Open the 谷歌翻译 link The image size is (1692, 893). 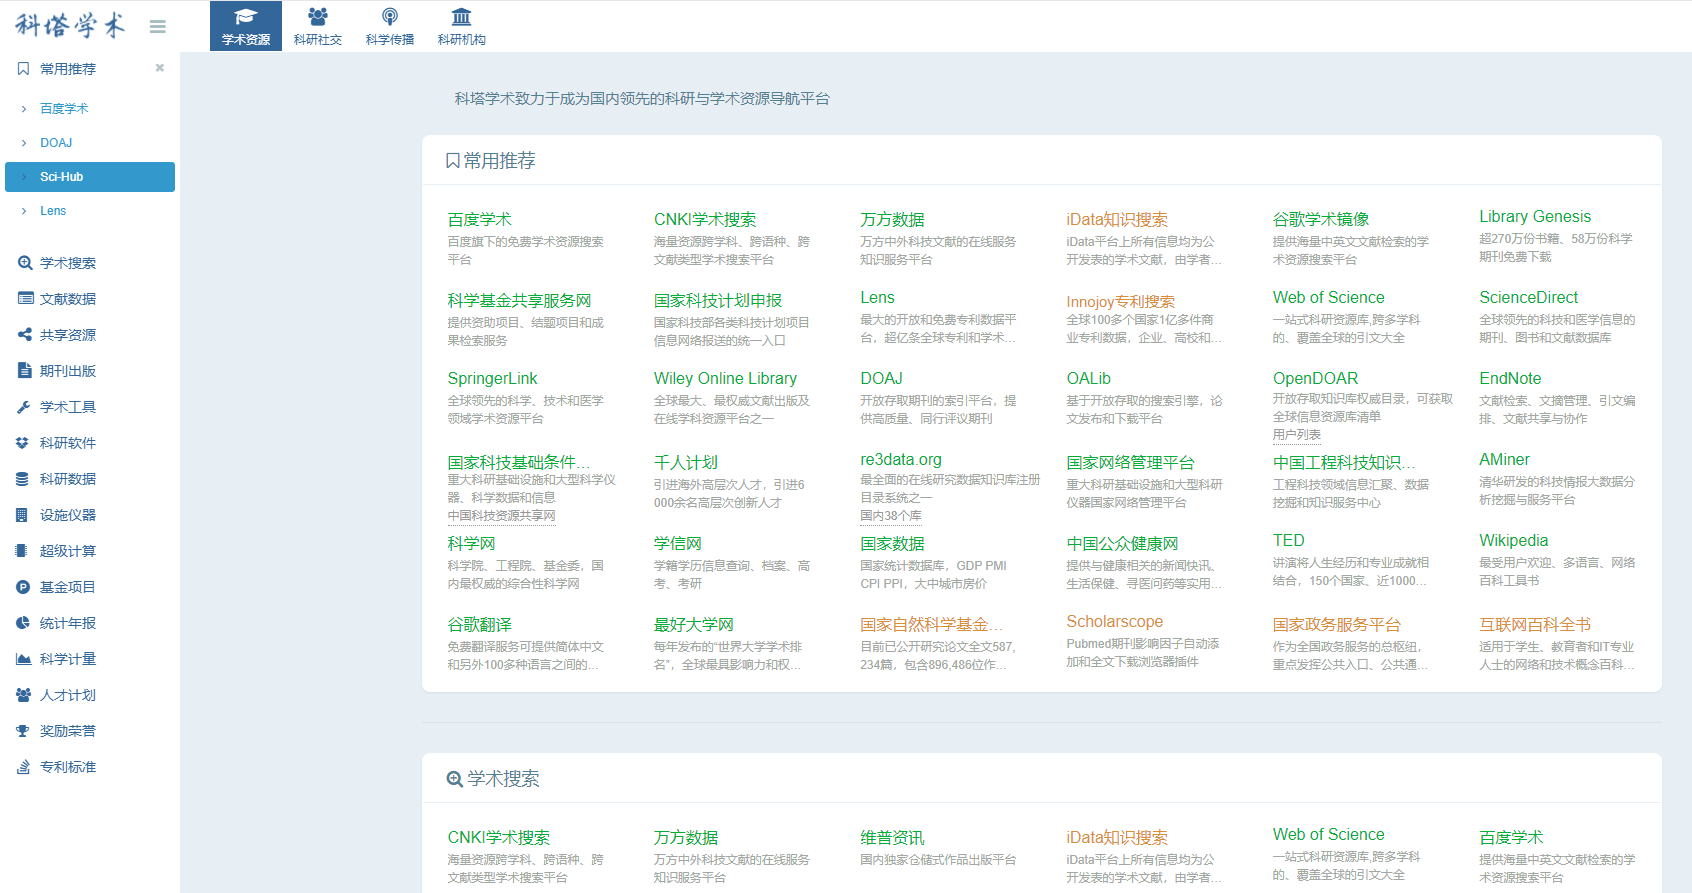pos(479,625)
